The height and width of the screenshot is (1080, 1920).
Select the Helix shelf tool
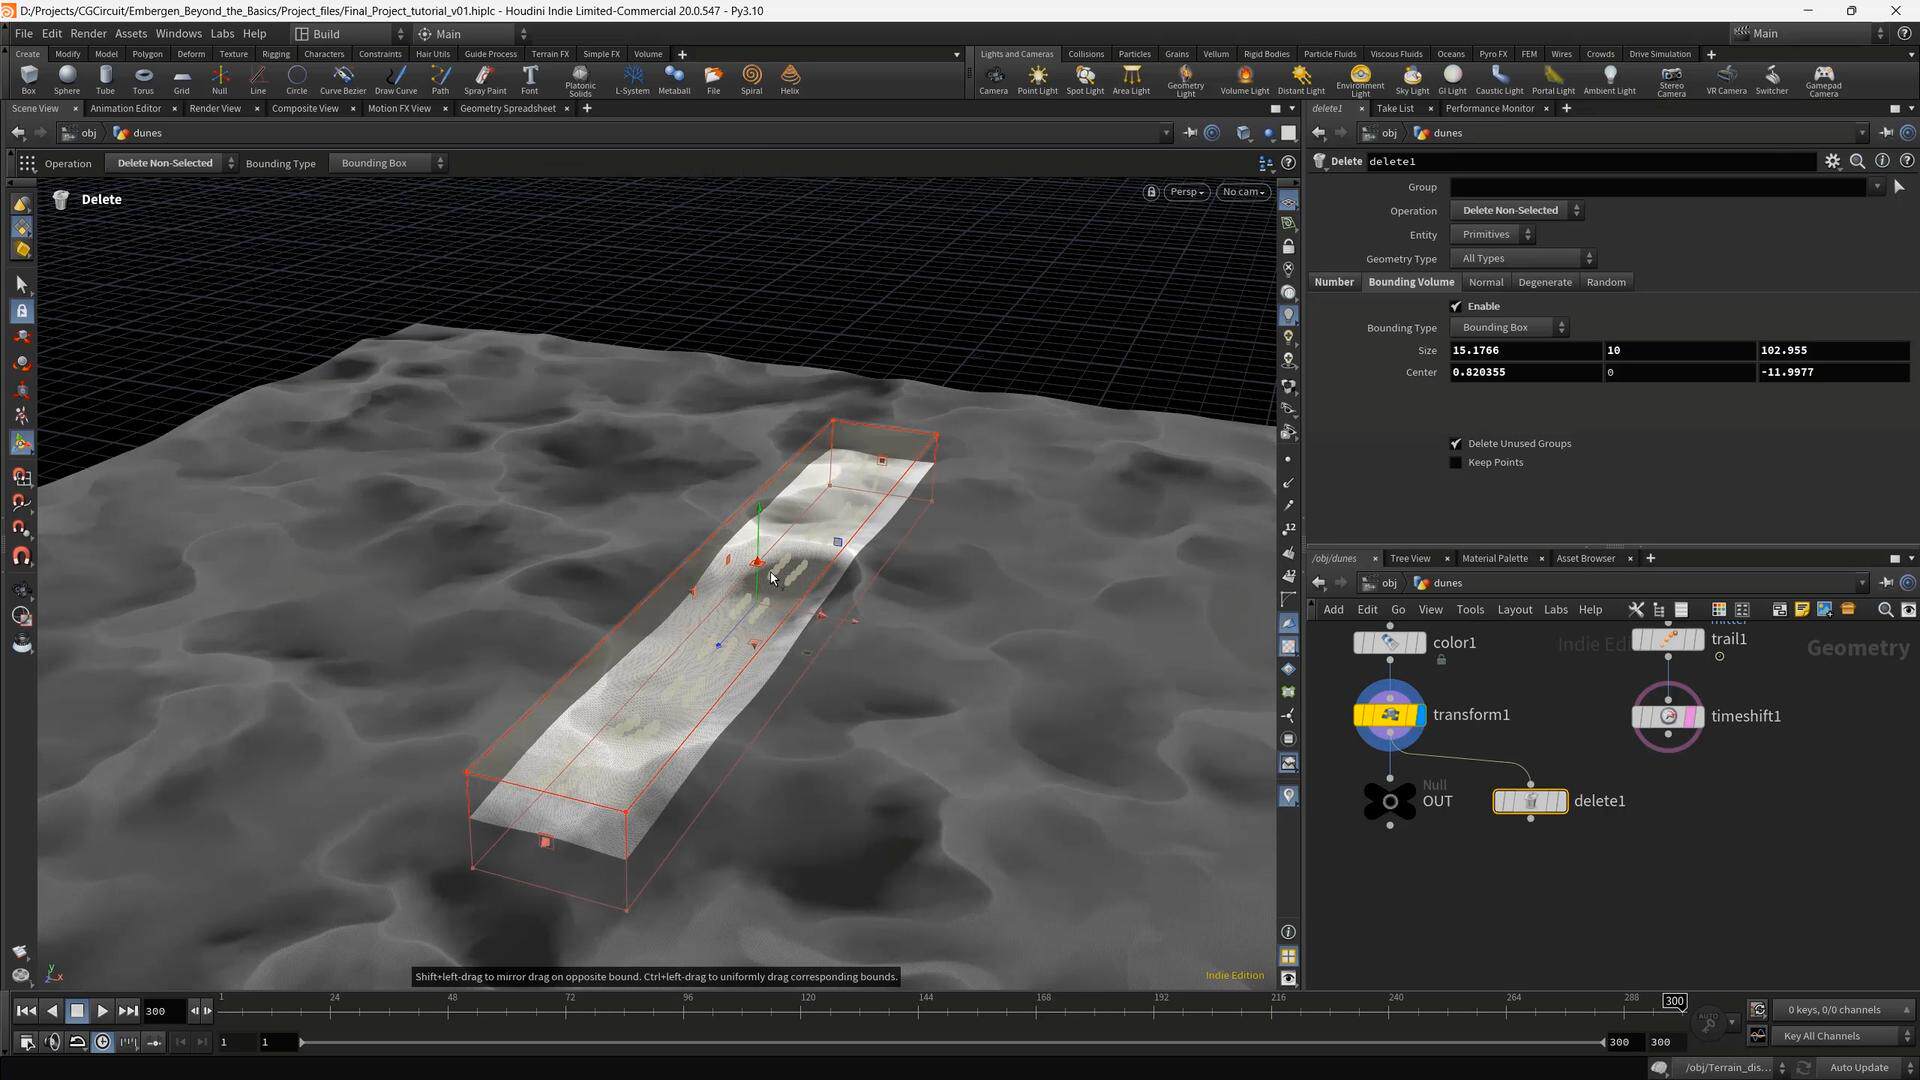[x=790, y=79]
